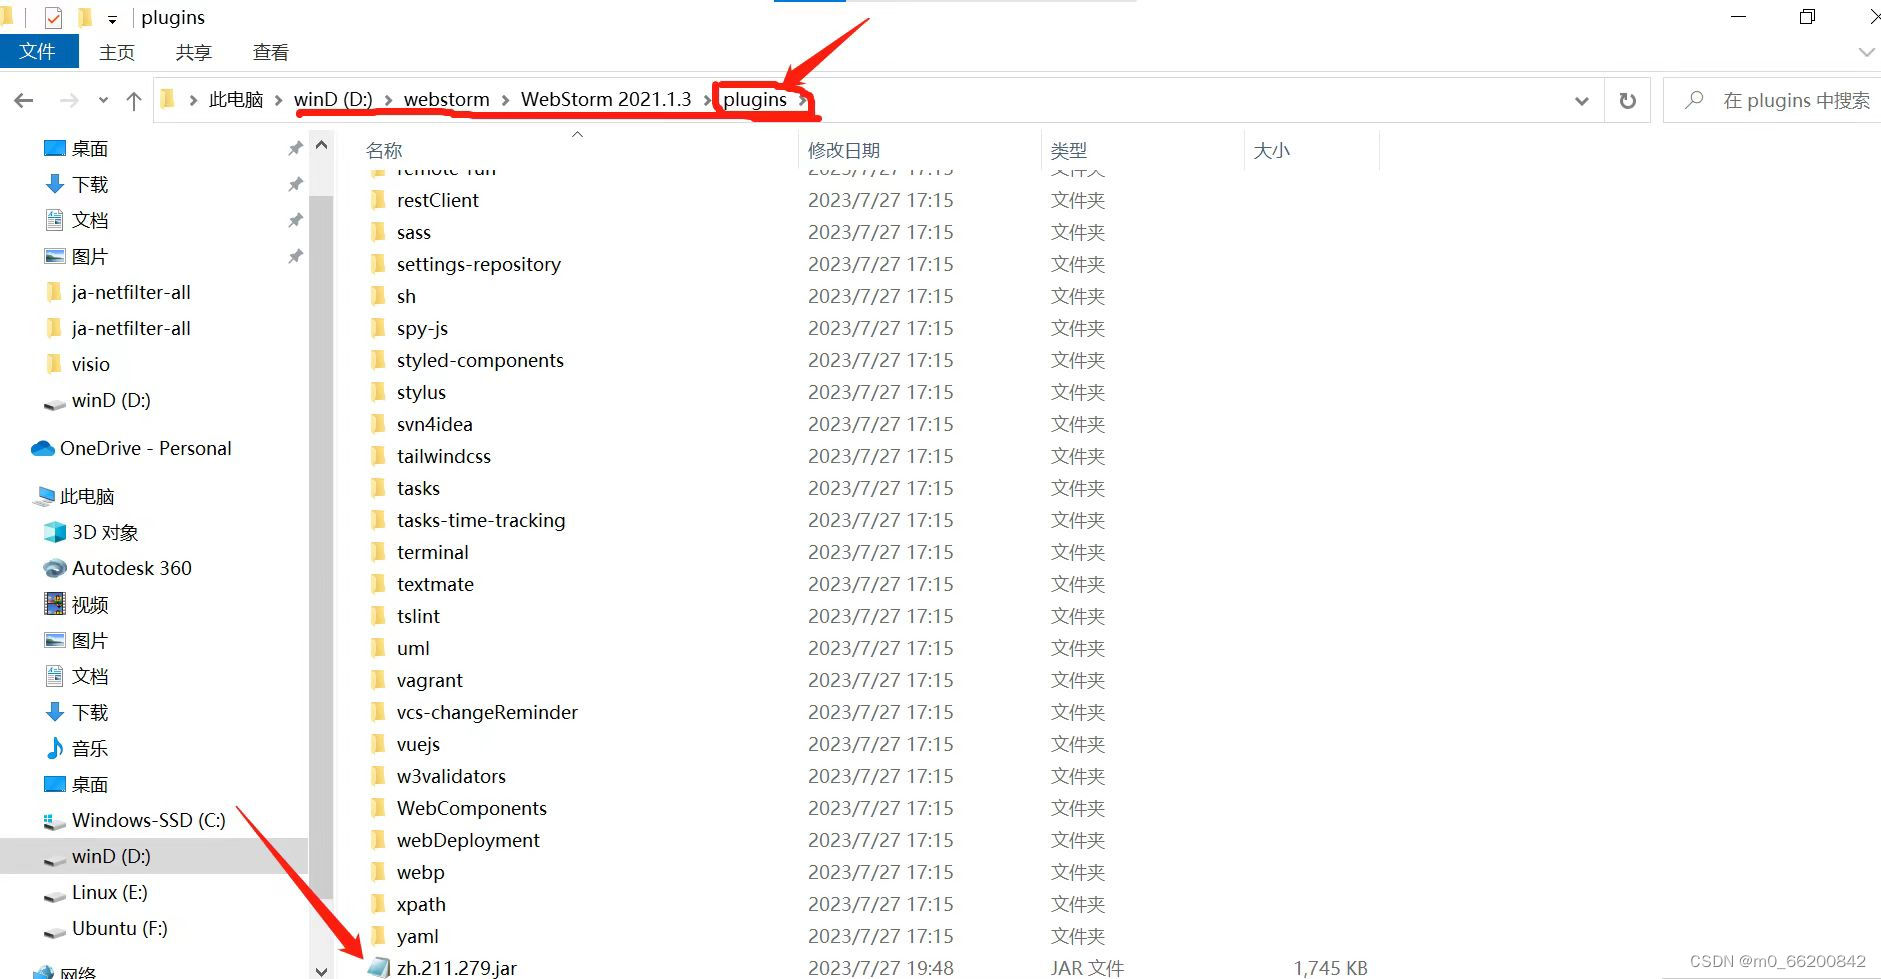This screenshot has width=1881, height=979.
Task: Open quick access toolbar customize dropdown
Action: (112, 18)
